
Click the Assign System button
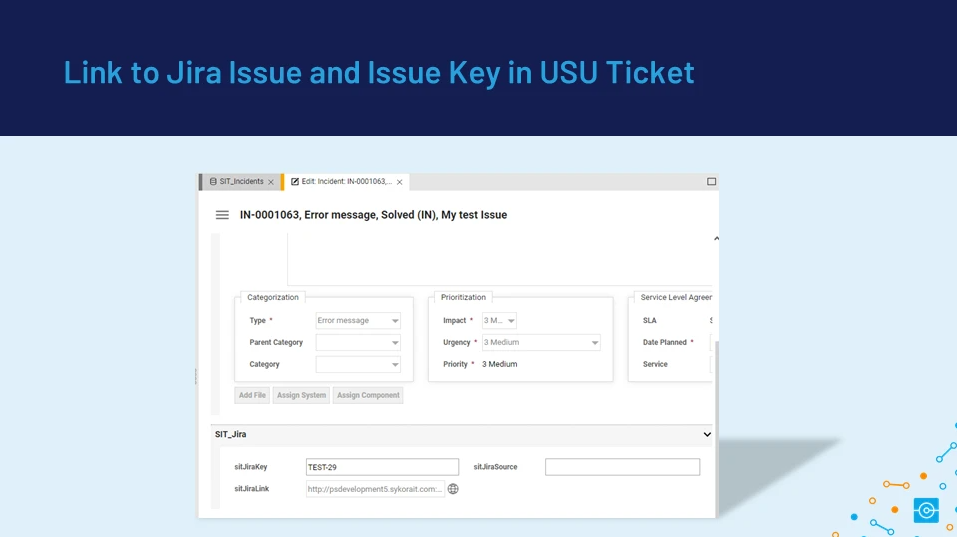(x=301, y=395)
